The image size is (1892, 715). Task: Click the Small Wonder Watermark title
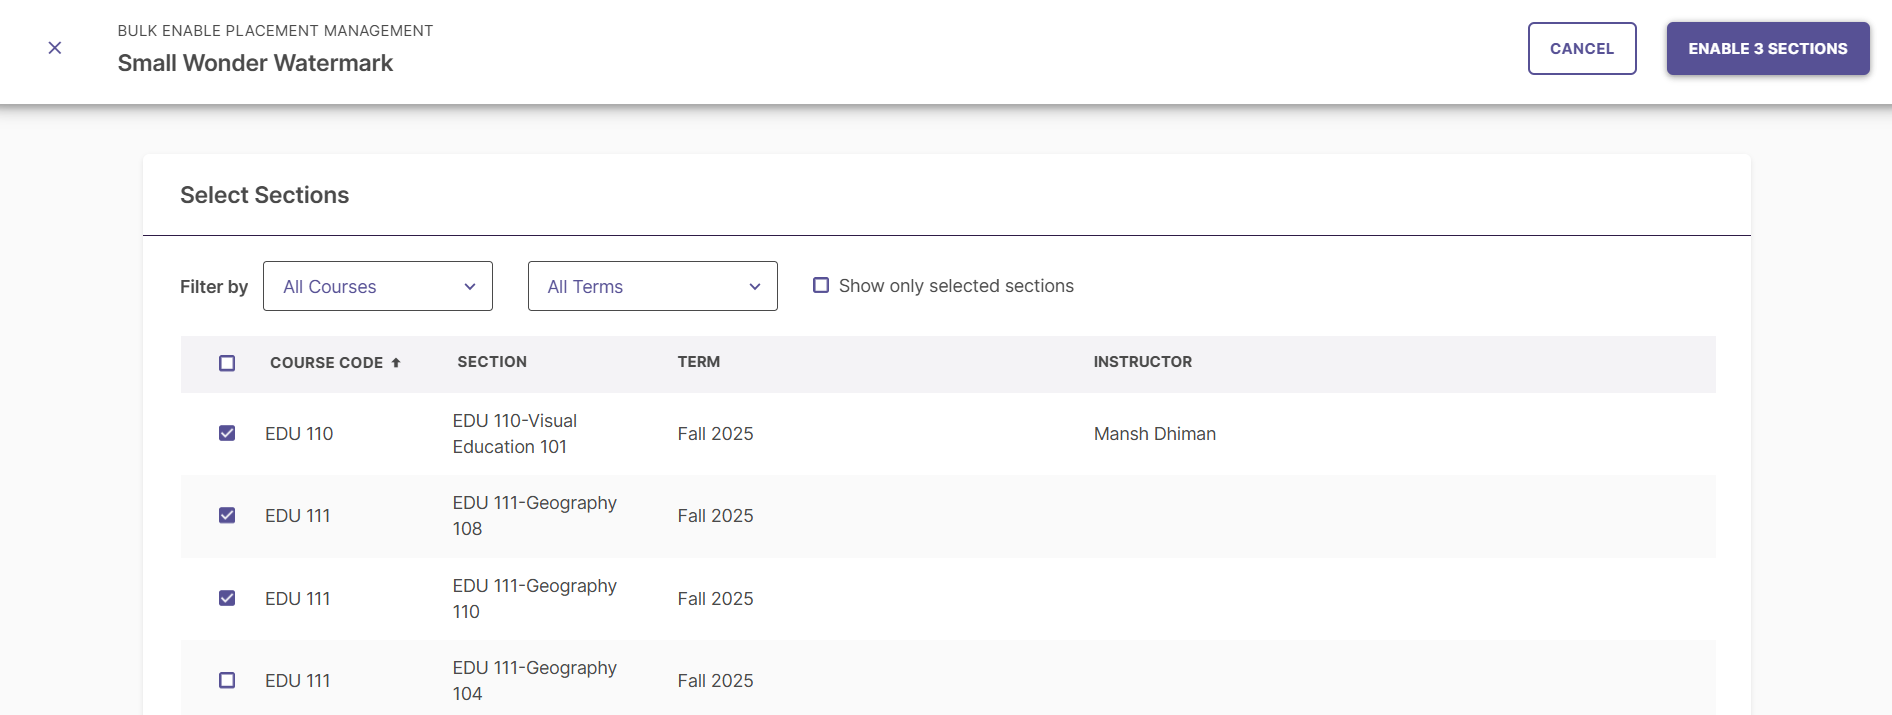point(255,63)
